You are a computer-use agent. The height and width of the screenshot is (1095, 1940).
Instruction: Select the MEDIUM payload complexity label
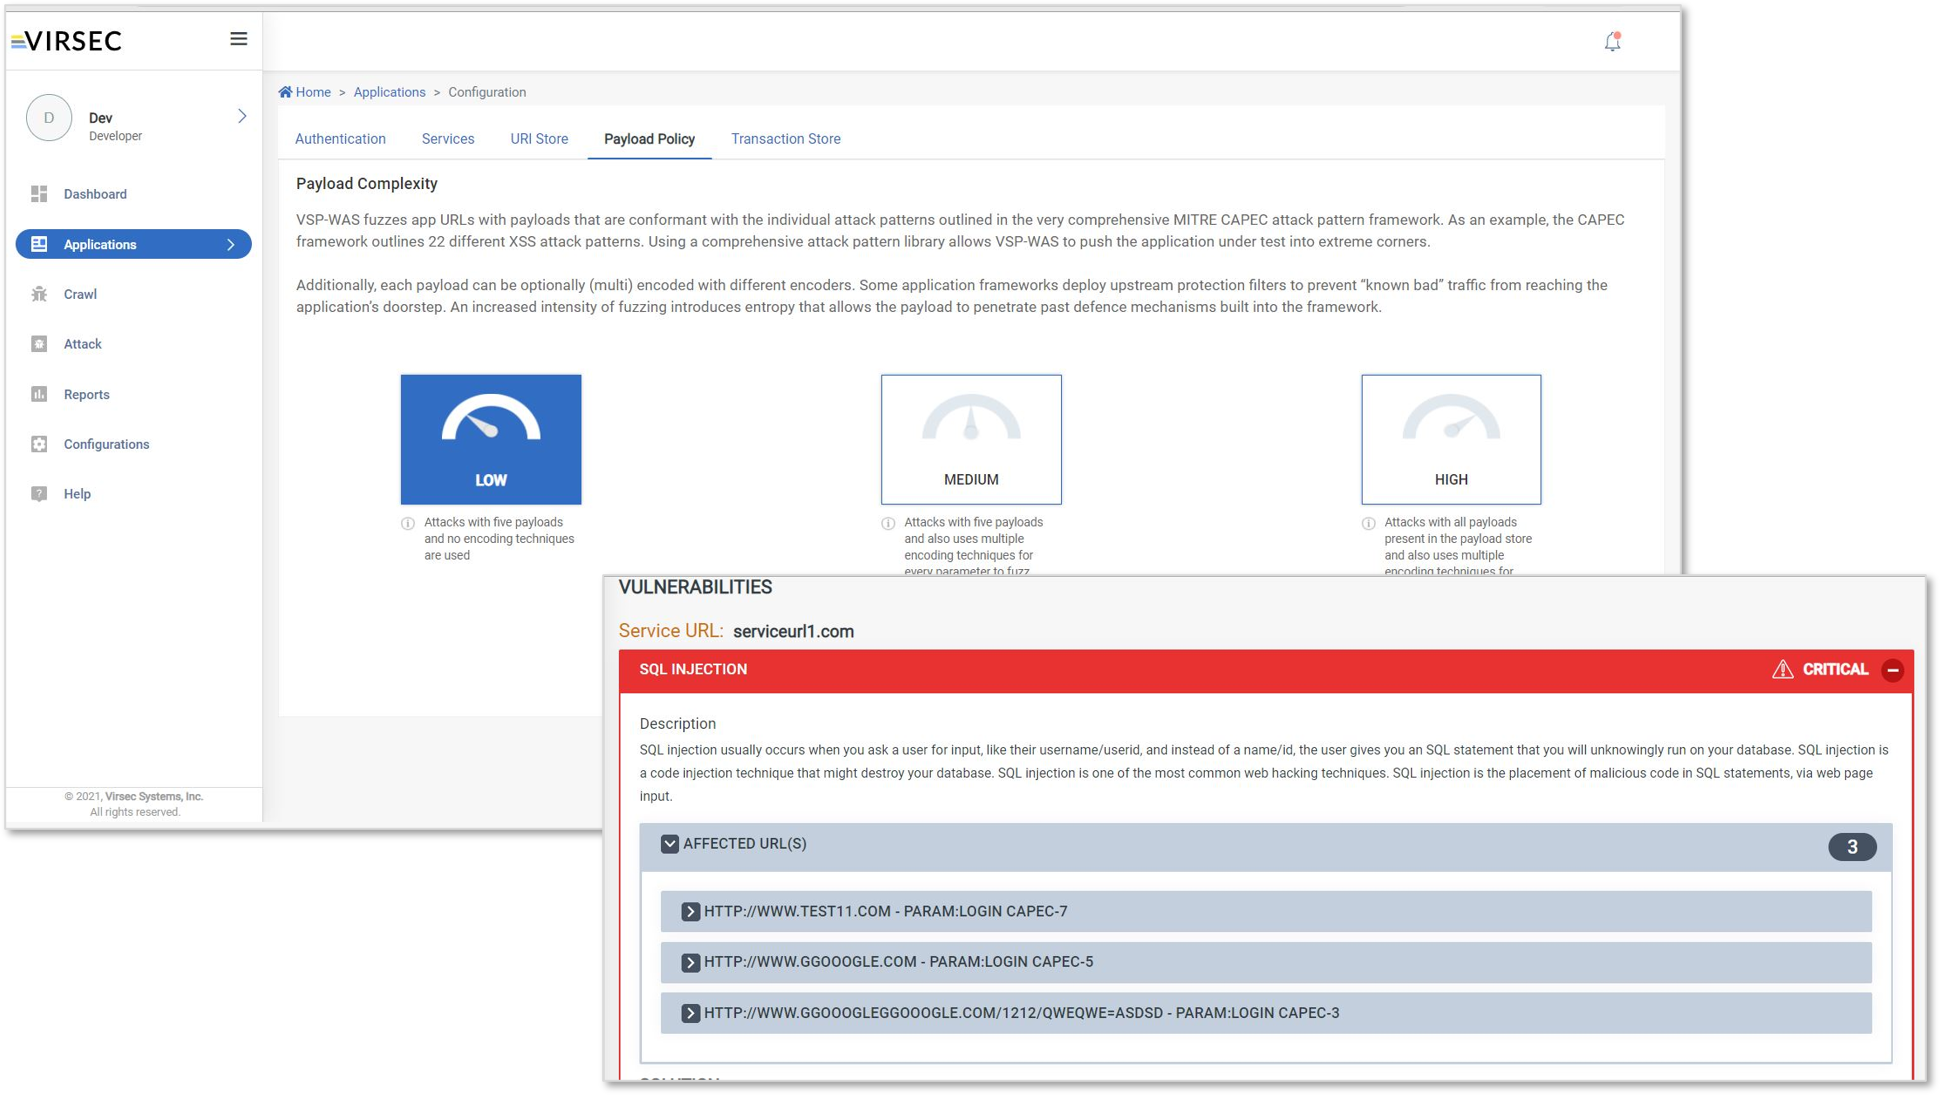pos(971,480)
